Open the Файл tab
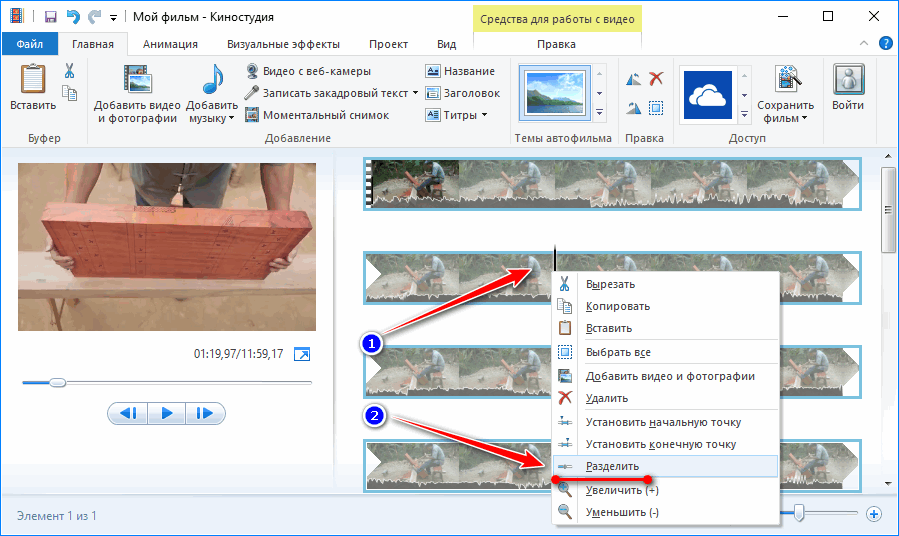Viewport: 899px width, 536px height. 30,44
